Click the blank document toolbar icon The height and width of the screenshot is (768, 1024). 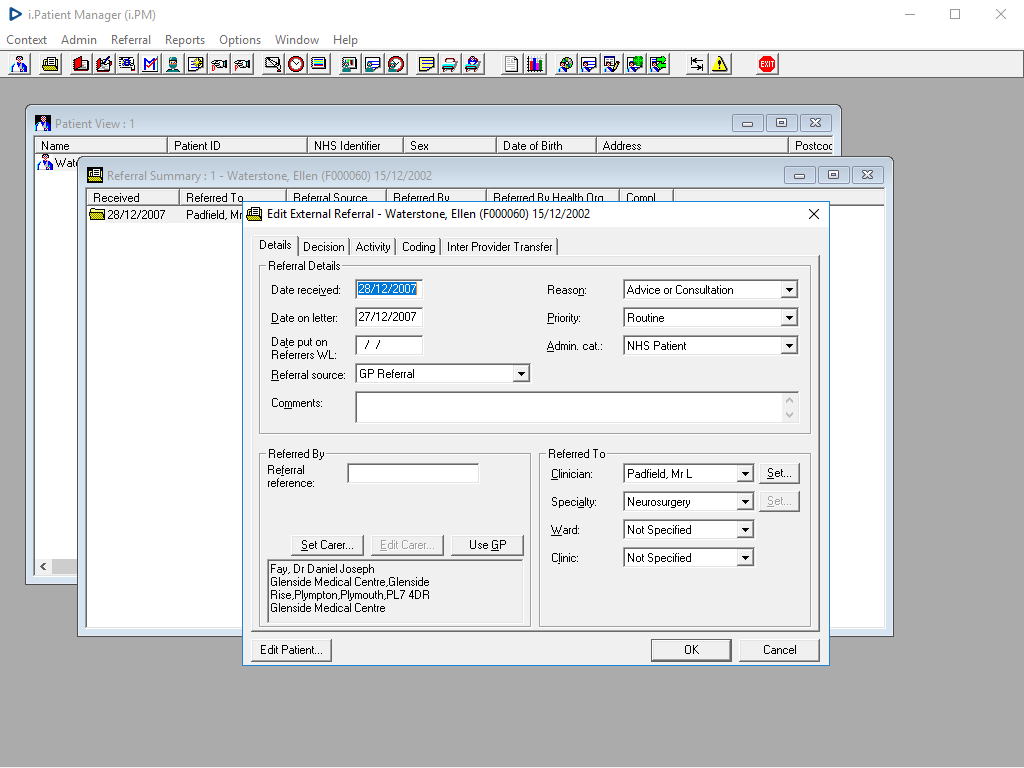pyautogui.click(x=511, y=64)
